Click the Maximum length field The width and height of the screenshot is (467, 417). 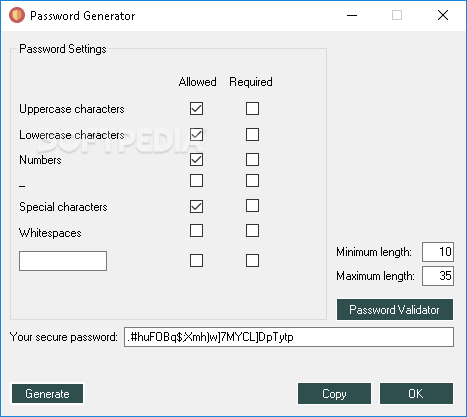(x=438, y=276)
